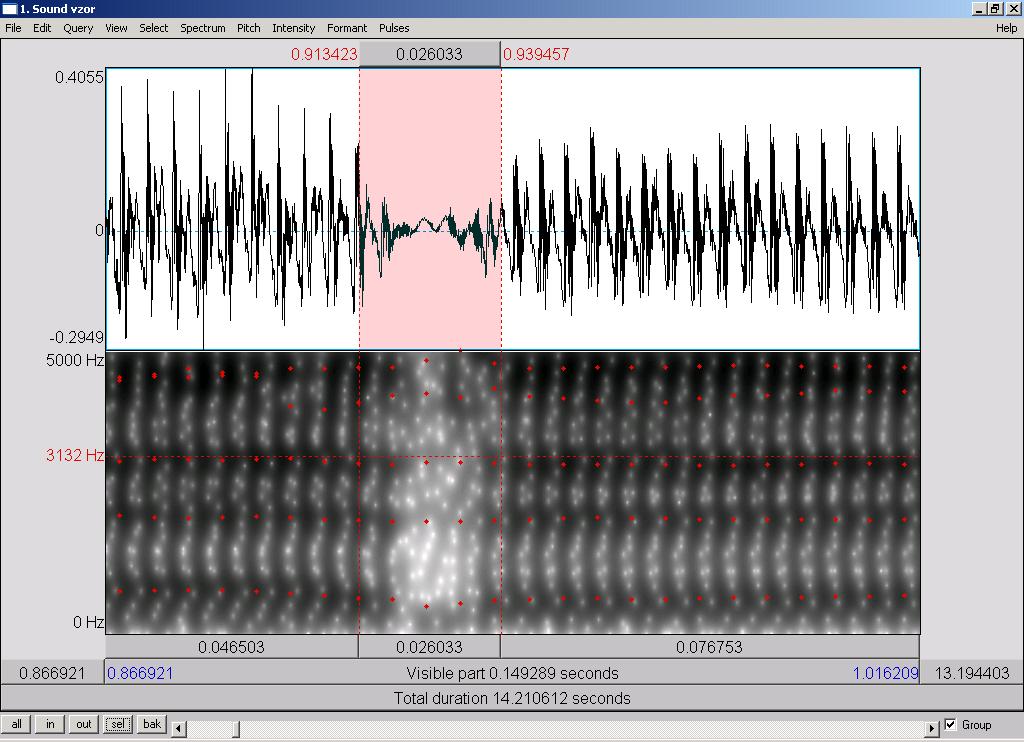Click the window start time 0.866921 in blue
The image size is (1024, 742).
(x=140, y=673)
